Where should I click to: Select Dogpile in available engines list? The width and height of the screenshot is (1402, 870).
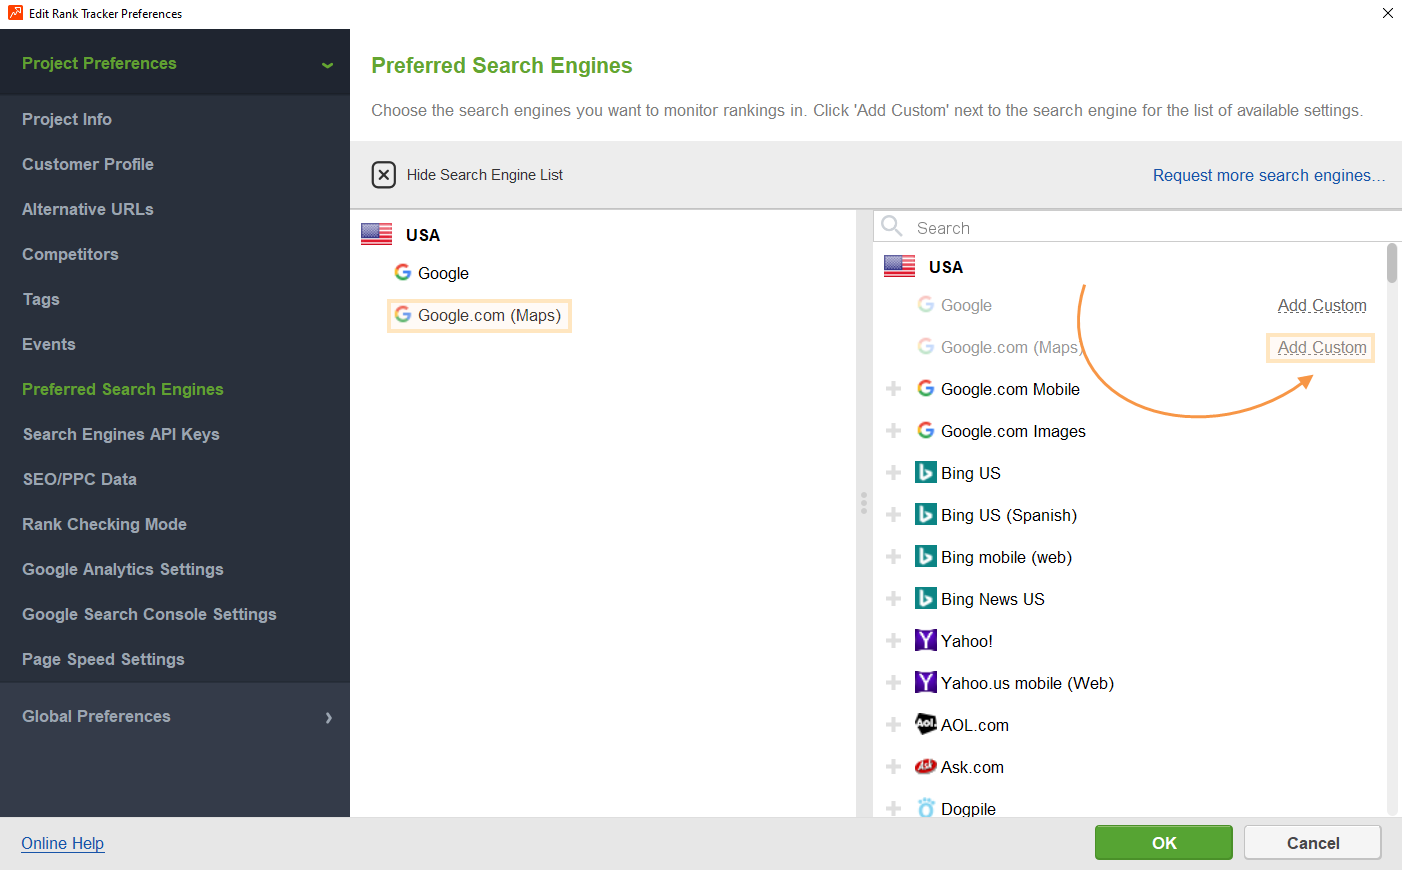pyautogui.click(x=968, y=809)
